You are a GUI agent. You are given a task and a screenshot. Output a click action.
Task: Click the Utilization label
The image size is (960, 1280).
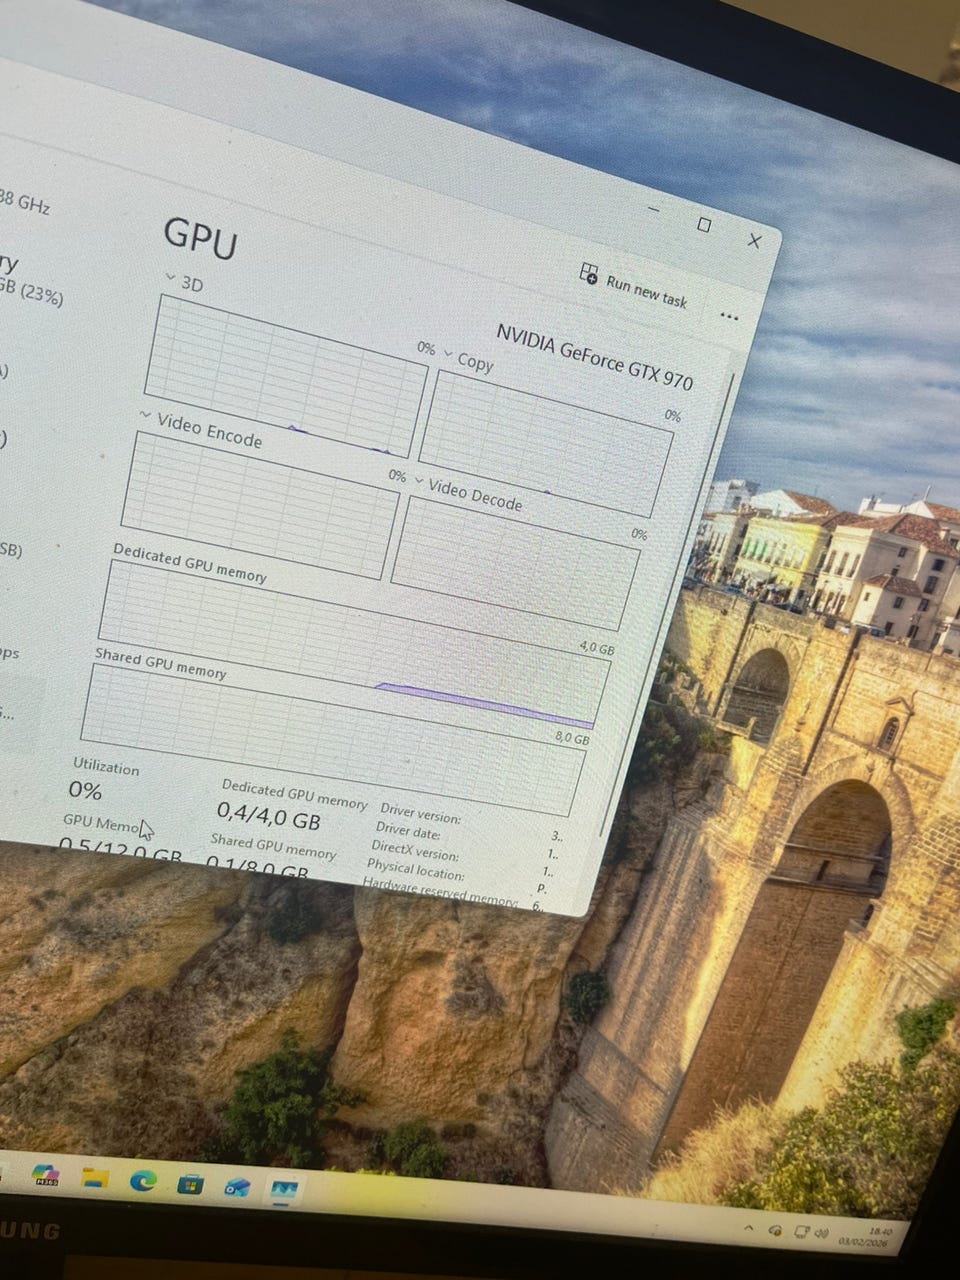coord(106,767)
